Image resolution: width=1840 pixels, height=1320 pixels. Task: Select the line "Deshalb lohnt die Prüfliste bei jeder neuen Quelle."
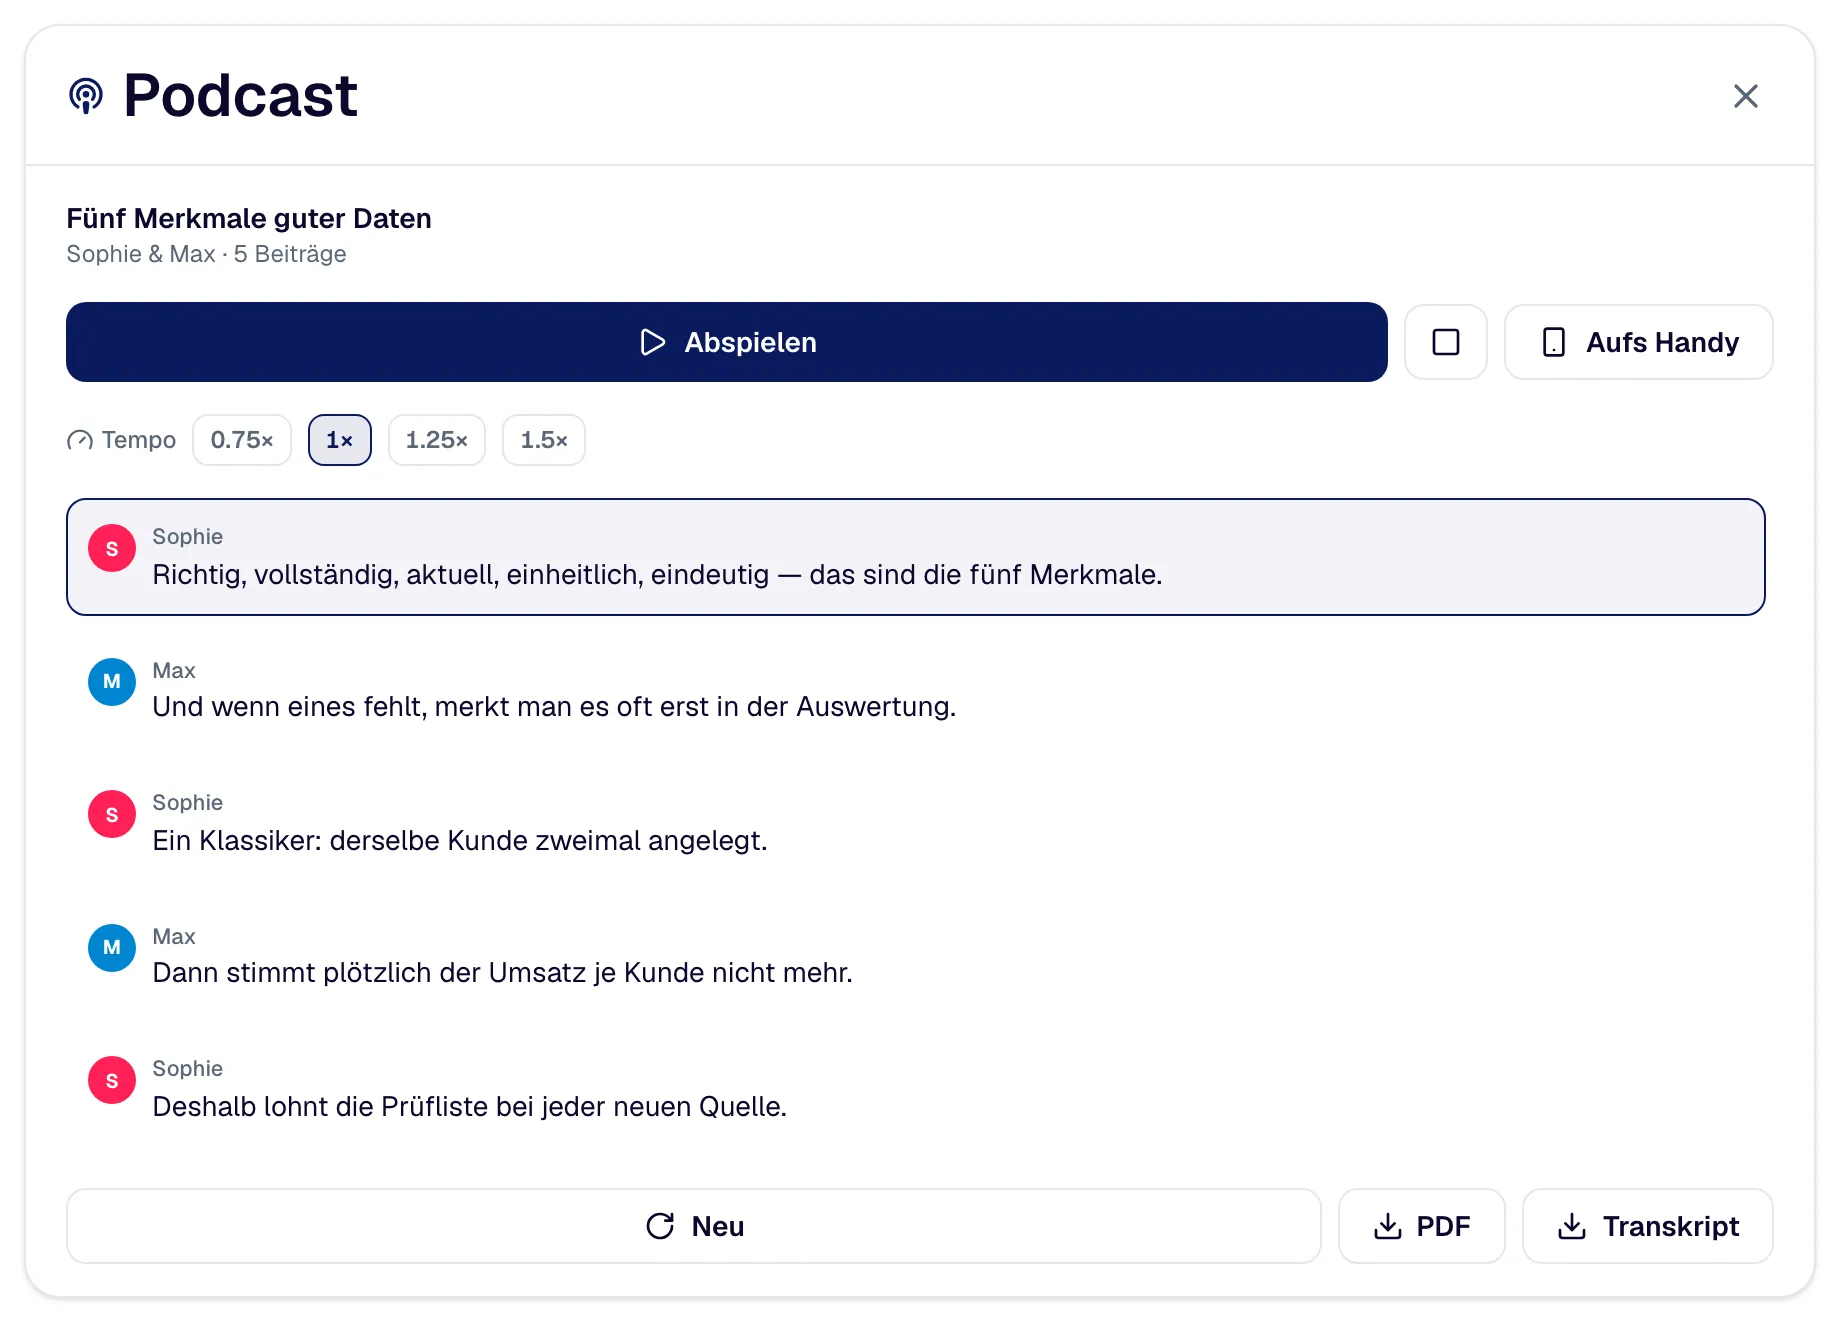point(916,1089)
